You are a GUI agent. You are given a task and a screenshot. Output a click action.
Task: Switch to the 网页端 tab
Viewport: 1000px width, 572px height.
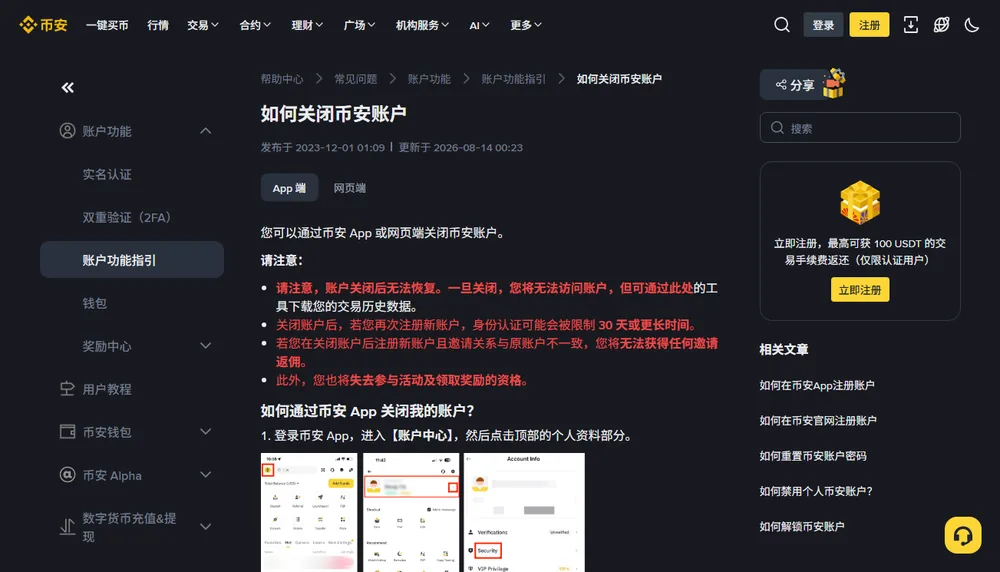[349, 188]
